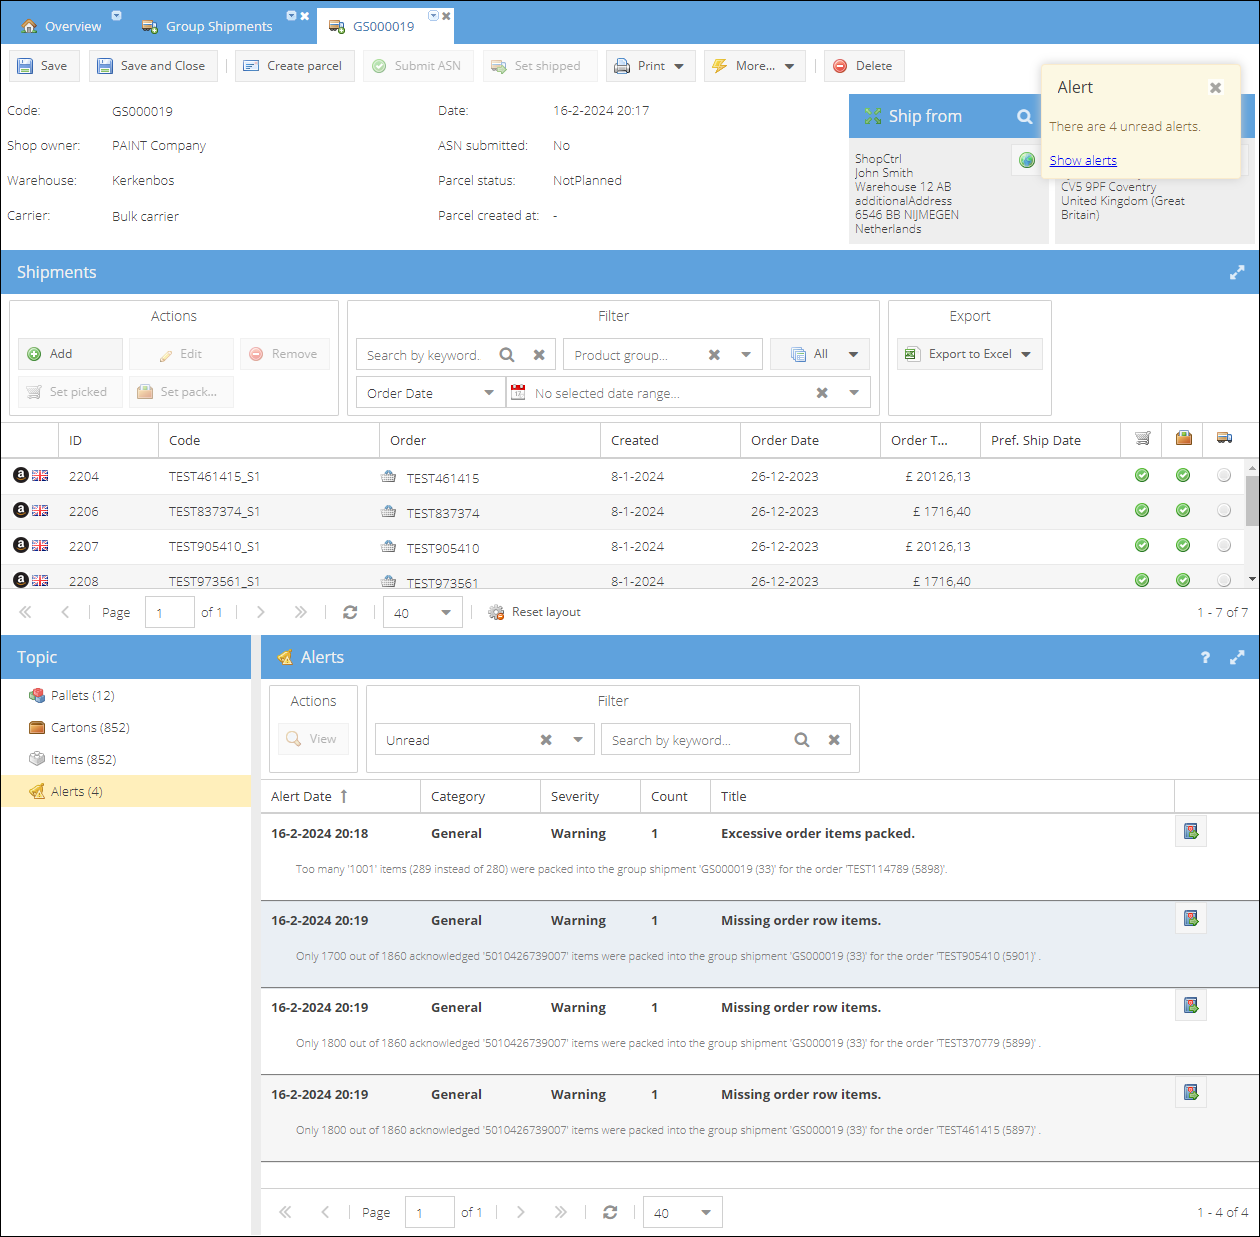Open the action icon for the TEST905410 alert
Viewport: 1260px width, 1237px height.
[1191, 919]
